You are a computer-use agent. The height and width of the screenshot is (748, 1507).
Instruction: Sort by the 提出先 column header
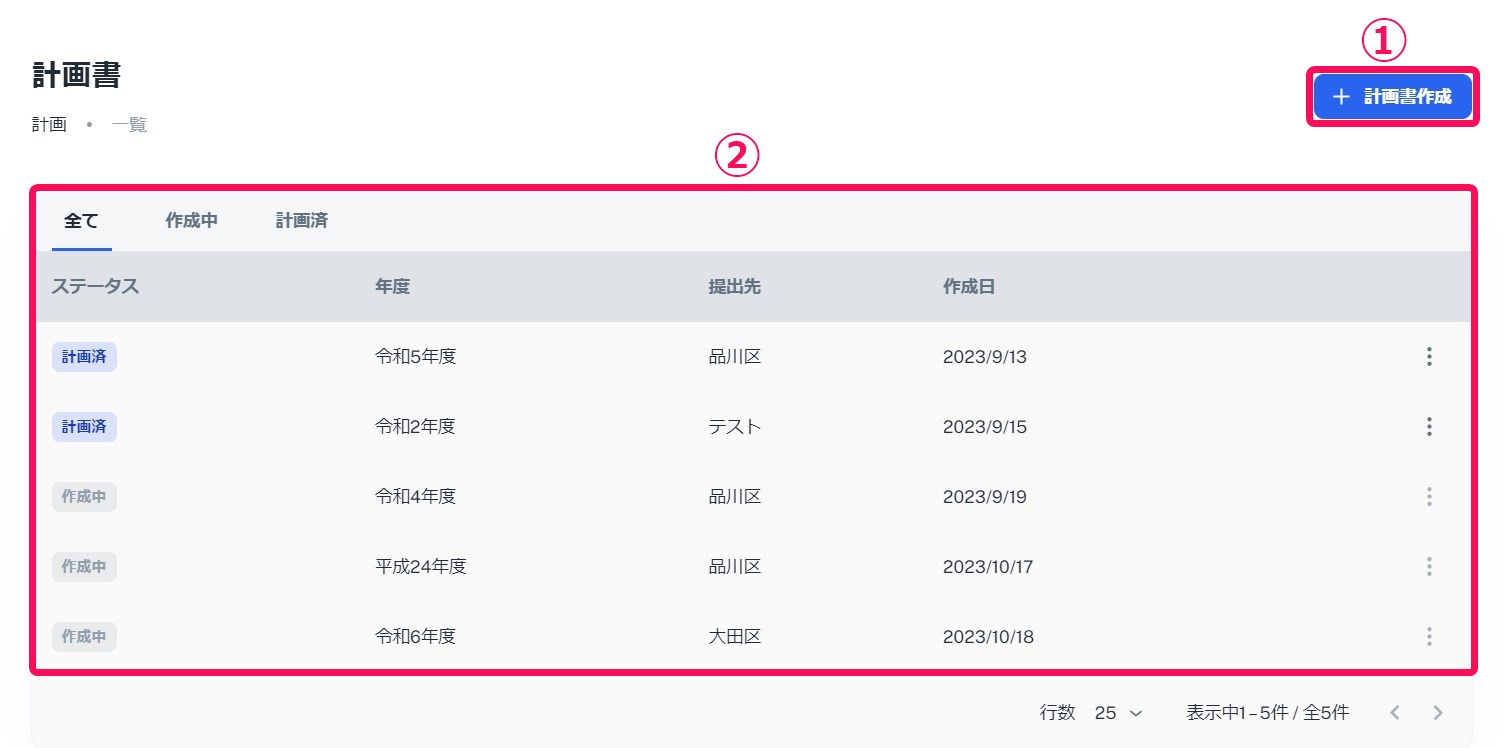click(x=735, y=287)
